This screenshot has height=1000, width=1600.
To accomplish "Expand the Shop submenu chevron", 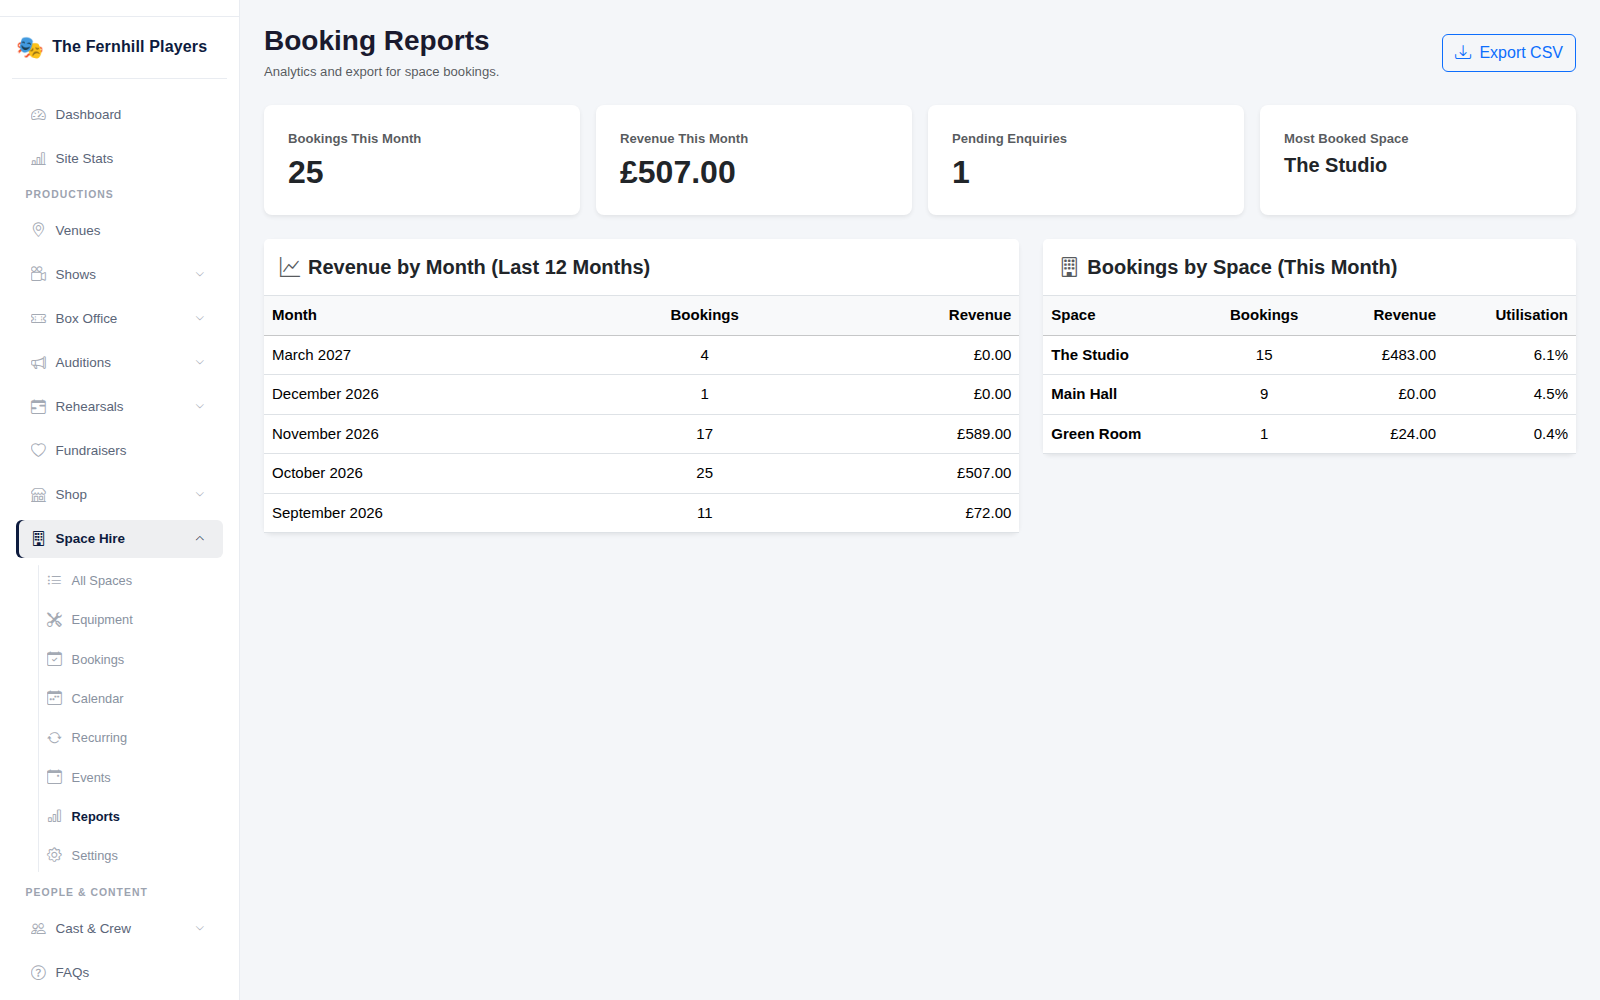I will (200, 495).
